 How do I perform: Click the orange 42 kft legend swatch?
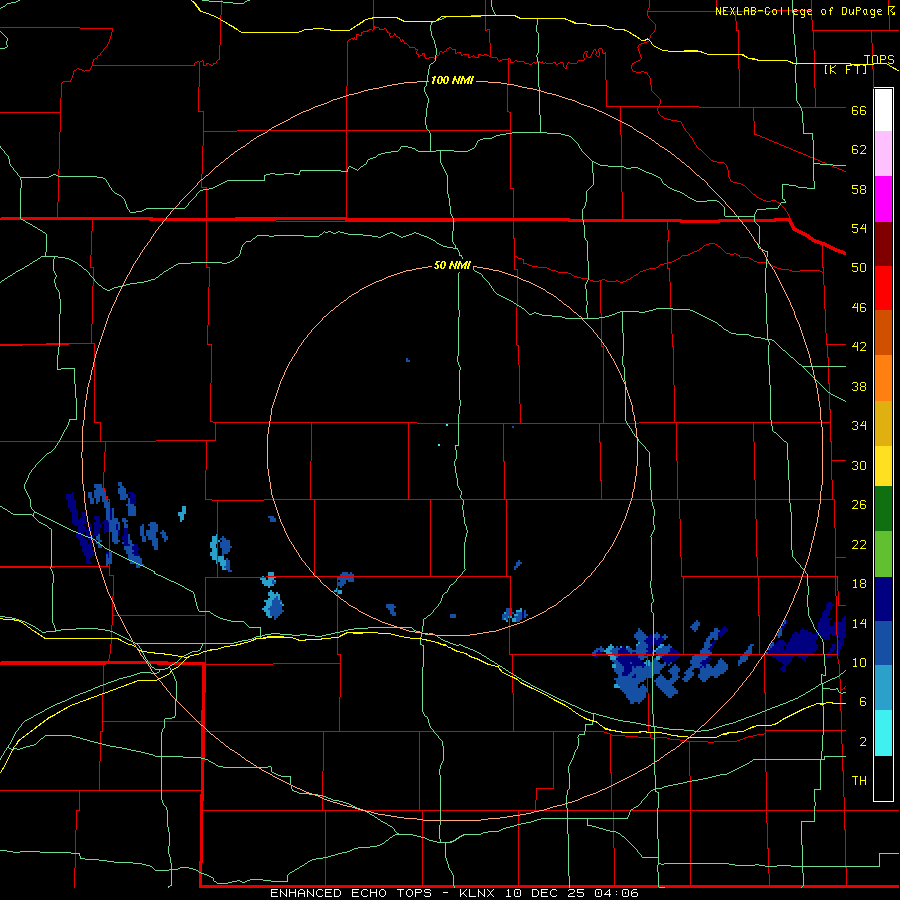pos(883,378)
